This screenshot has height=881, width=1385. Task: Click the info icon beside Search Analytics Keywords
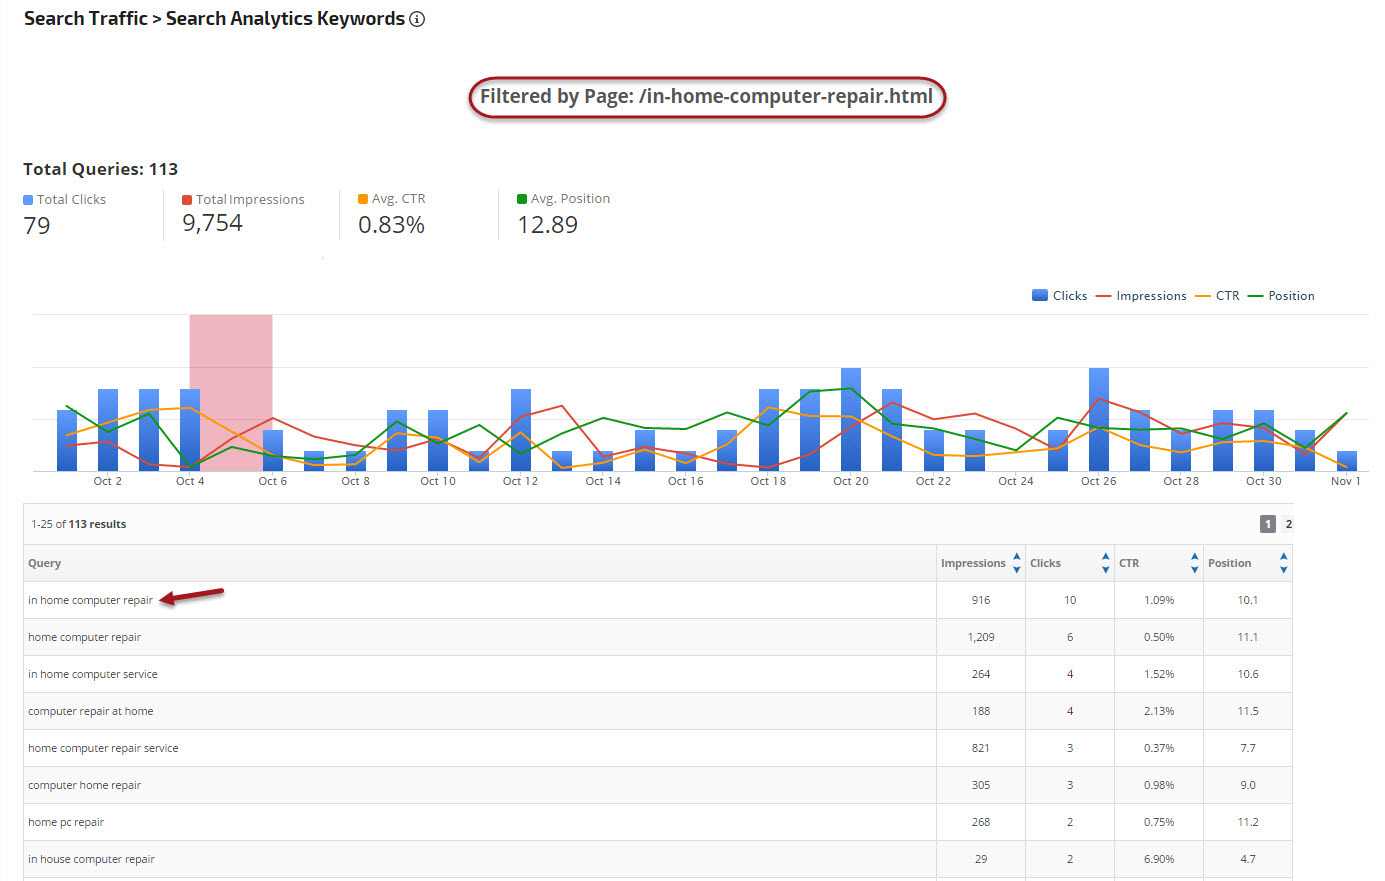[417, 19]
